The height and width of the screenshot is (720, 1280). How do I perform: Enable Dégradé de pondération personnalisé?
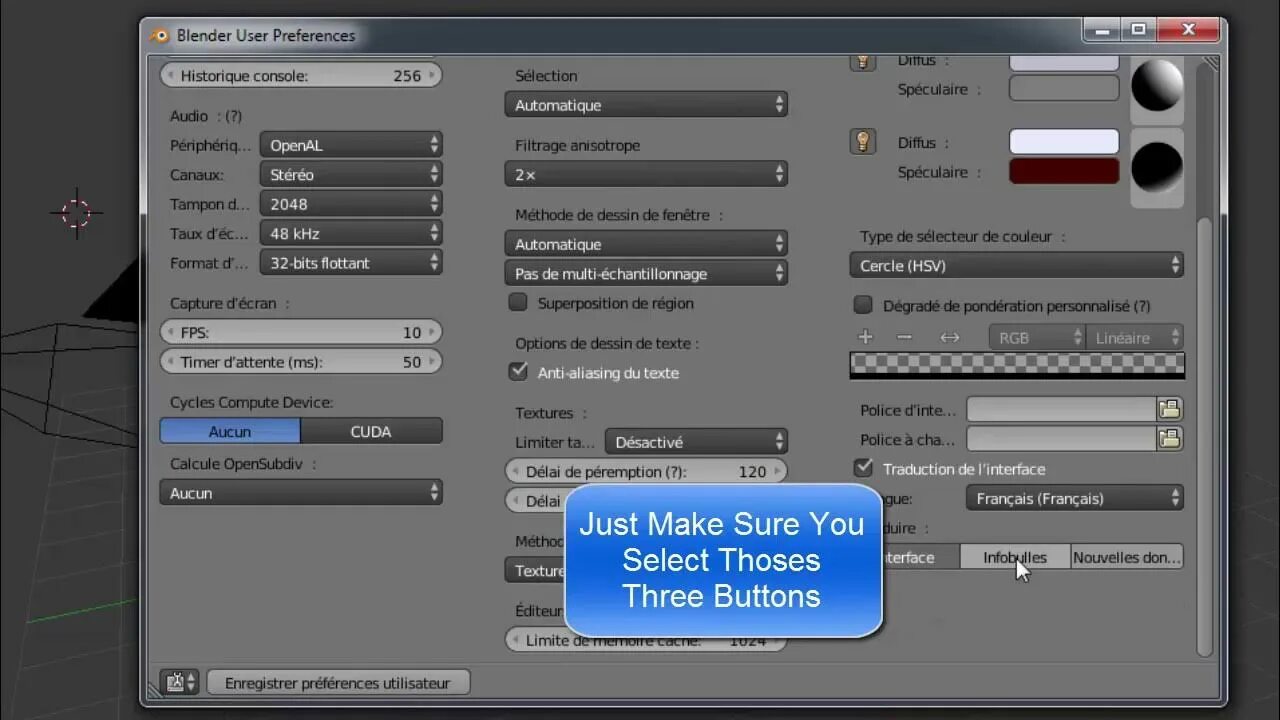click(863, 305)
